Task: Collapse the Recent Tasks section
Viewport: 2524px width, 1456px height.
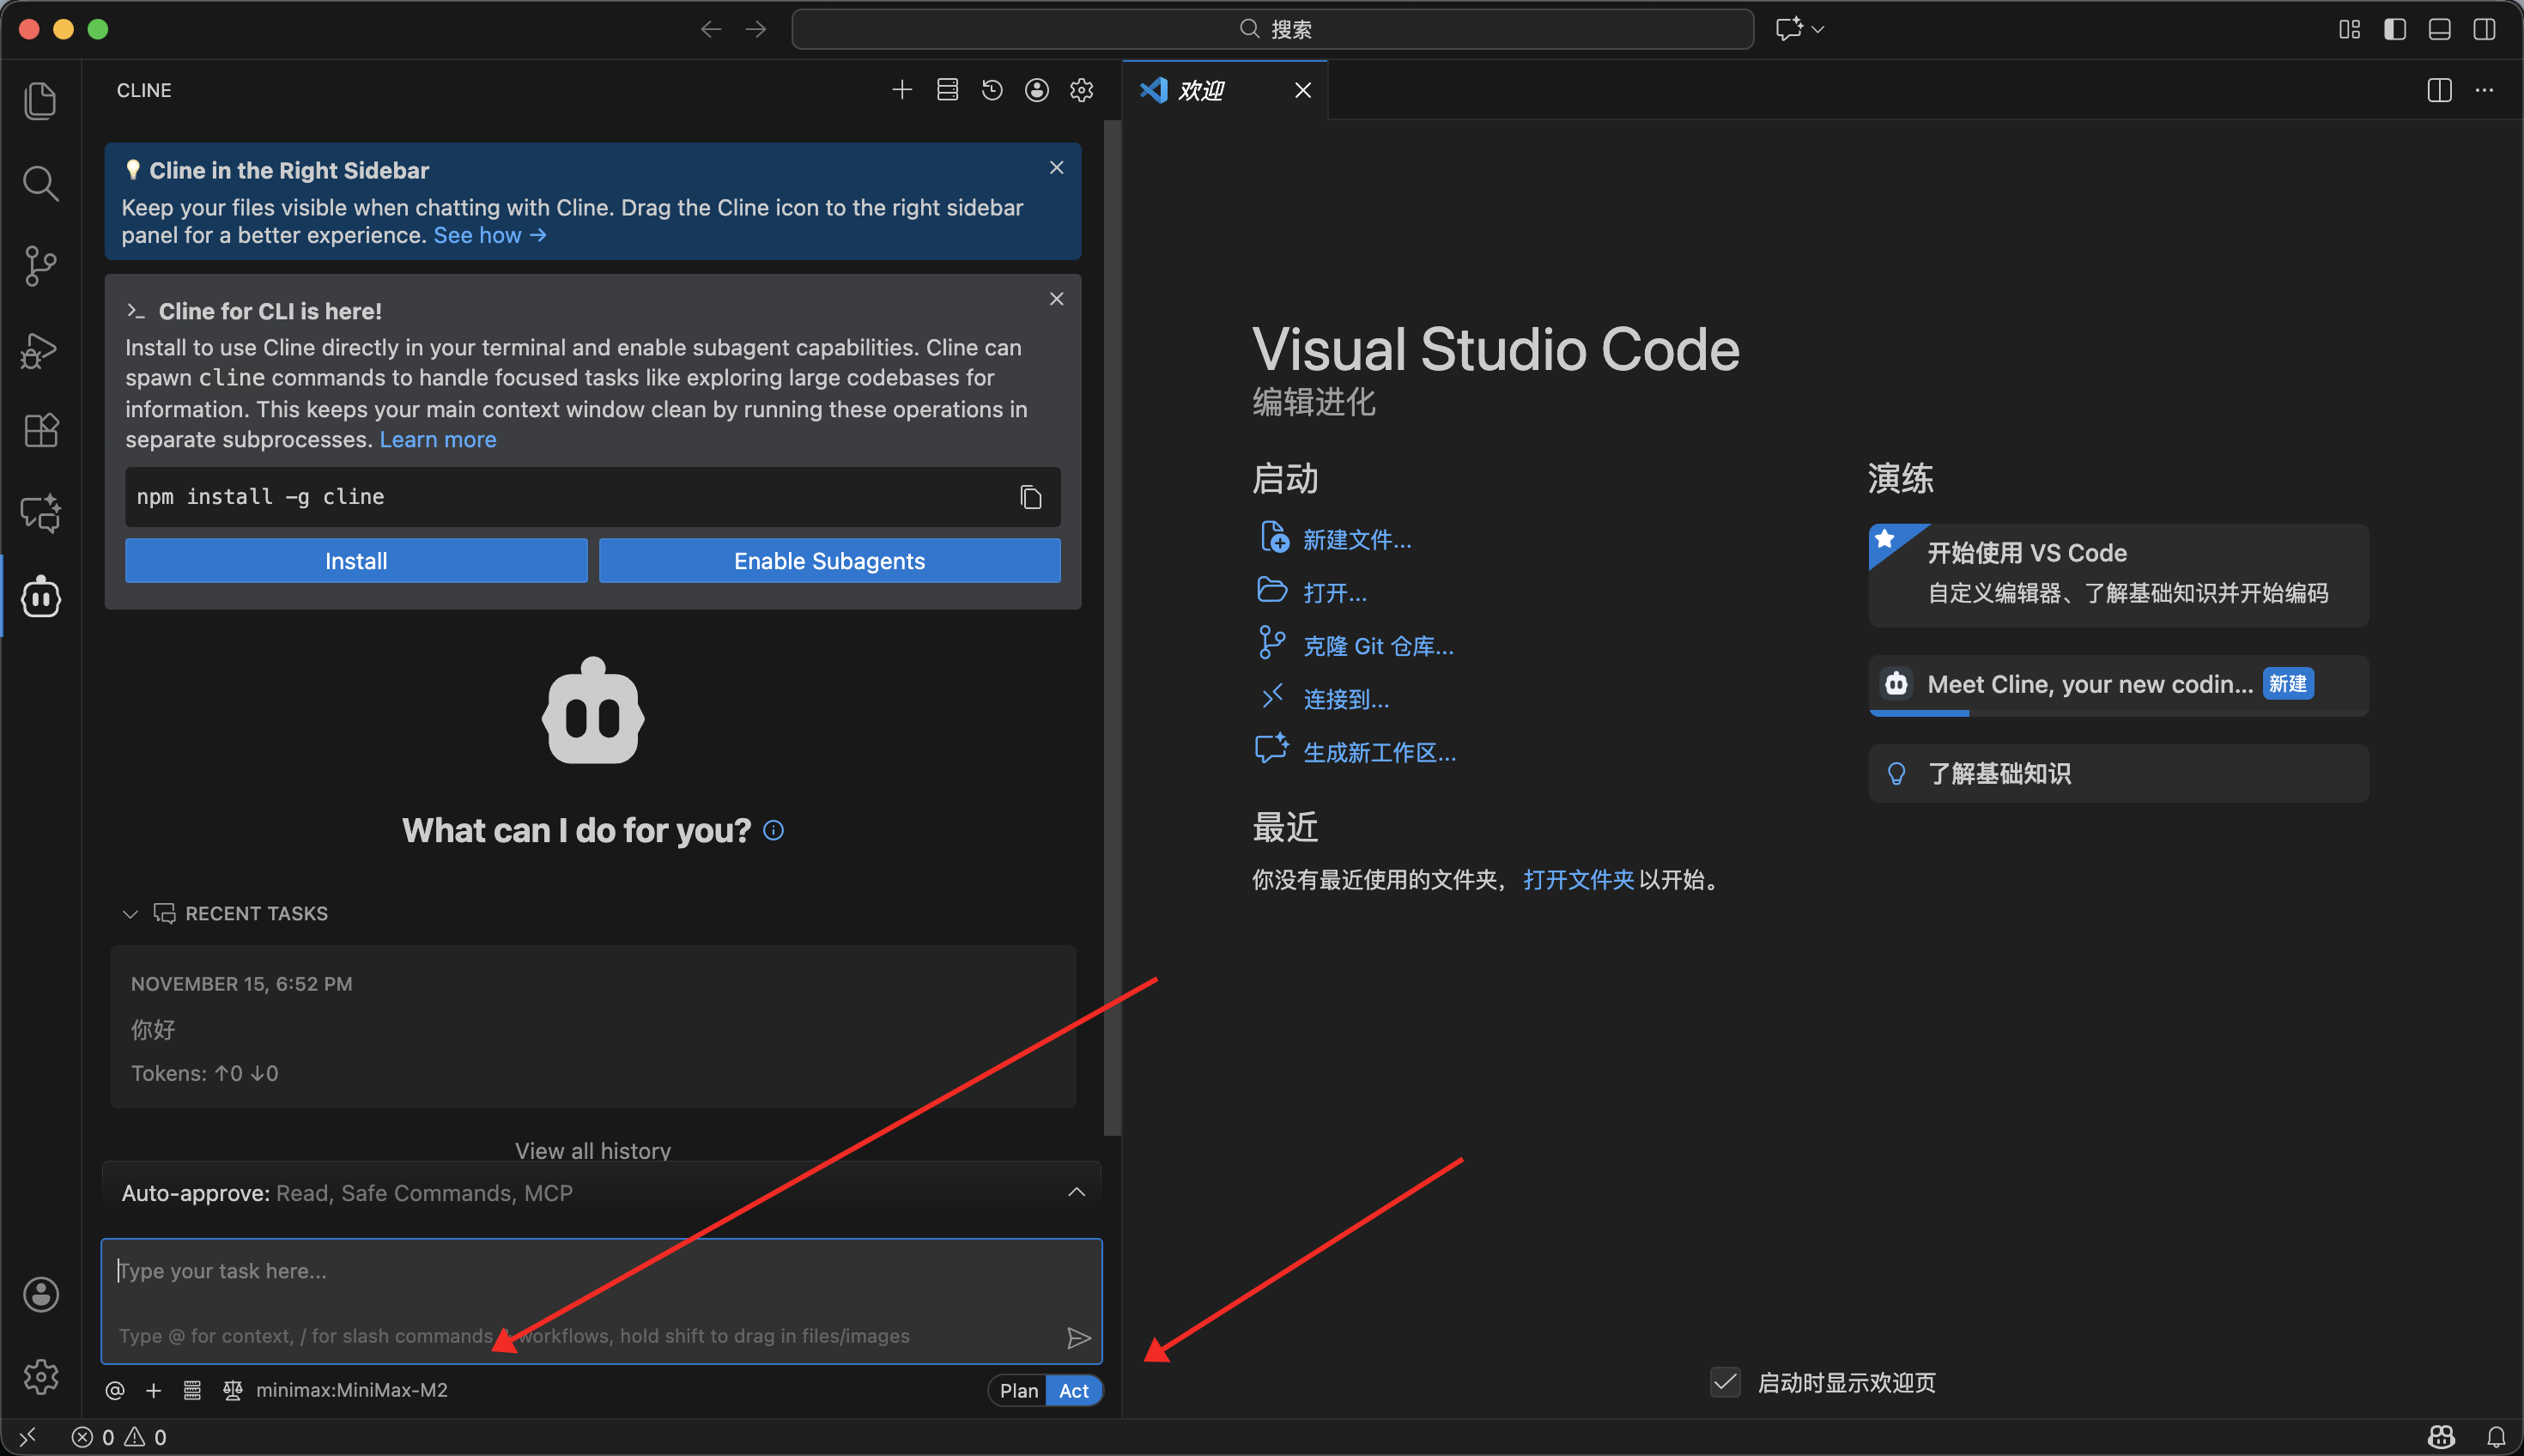Action: pyautogui.click(x=130, y=914)
